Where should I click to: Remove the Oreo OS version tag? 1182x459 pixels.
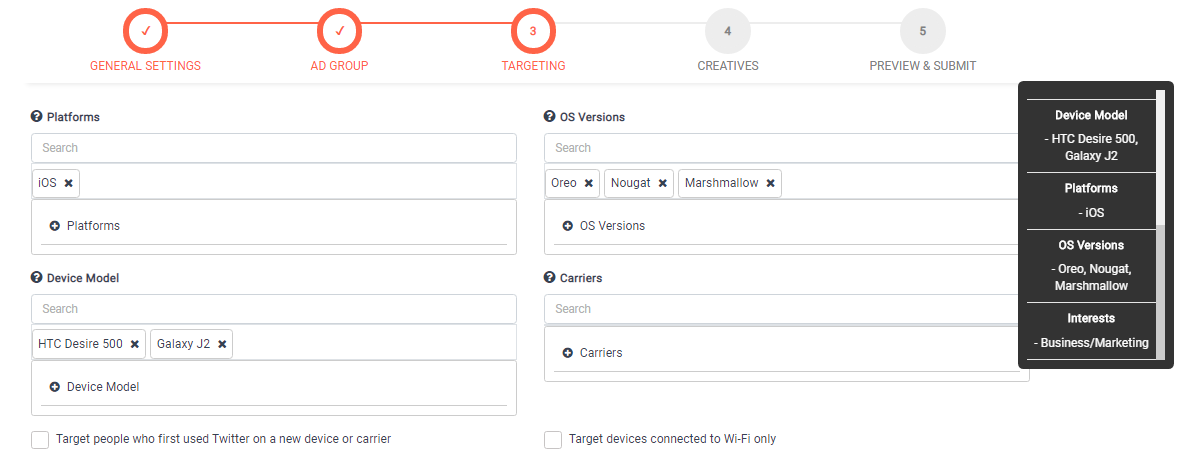(x=588, y=184)
